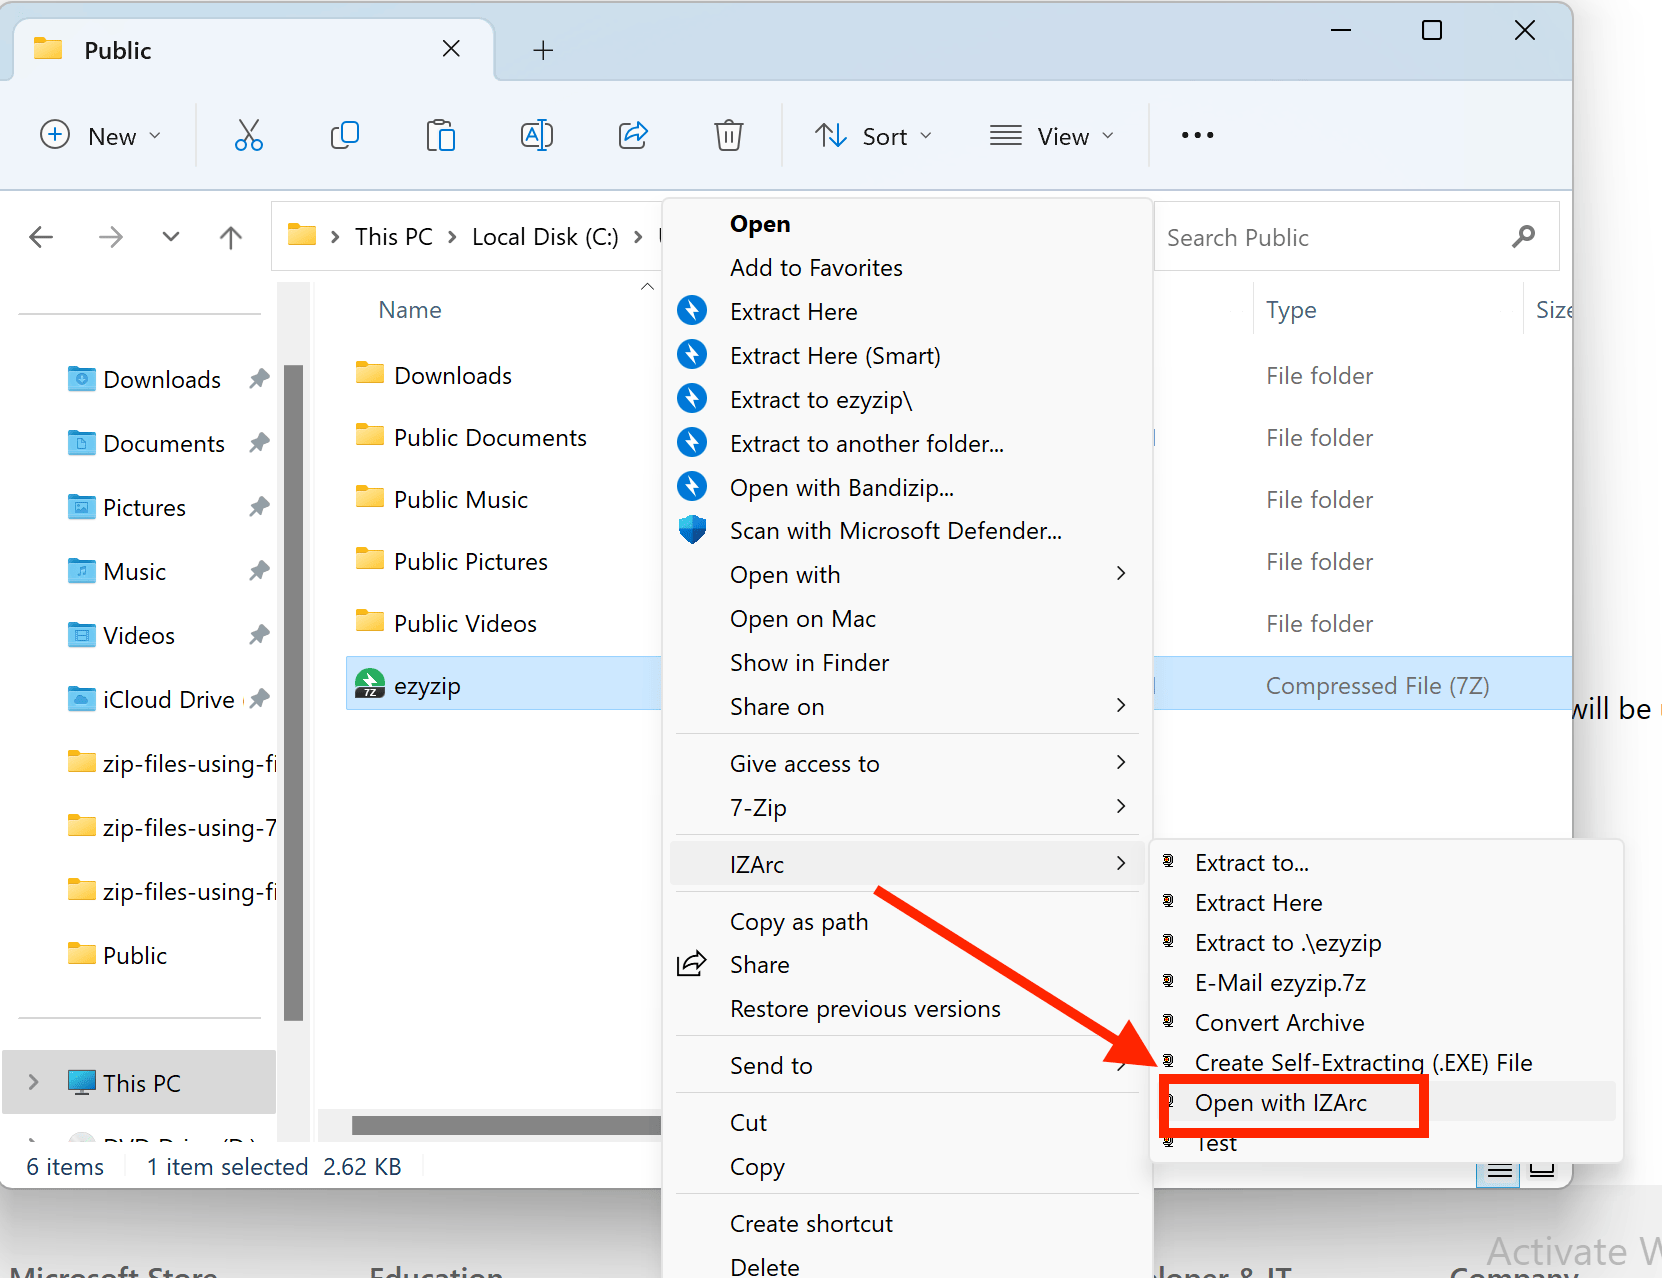Open the Sort dropdown
The height and width of the screenshot is (1278, 1662).
coord(873,135)
